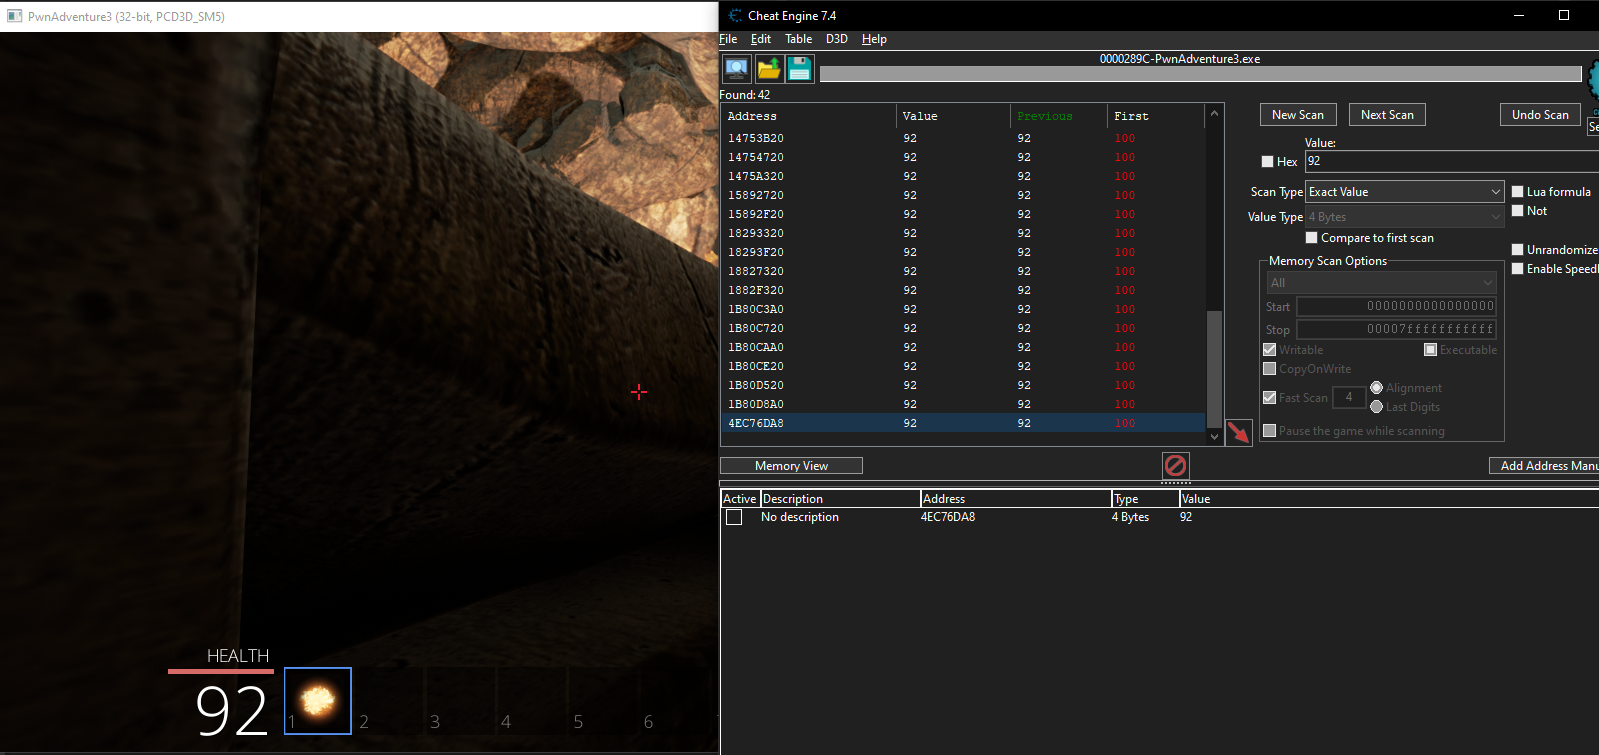Screen dimensions: 1599x755
Task: Select the Last Digits radio button
Action: pyautogui.click(x=1377, y=407)
